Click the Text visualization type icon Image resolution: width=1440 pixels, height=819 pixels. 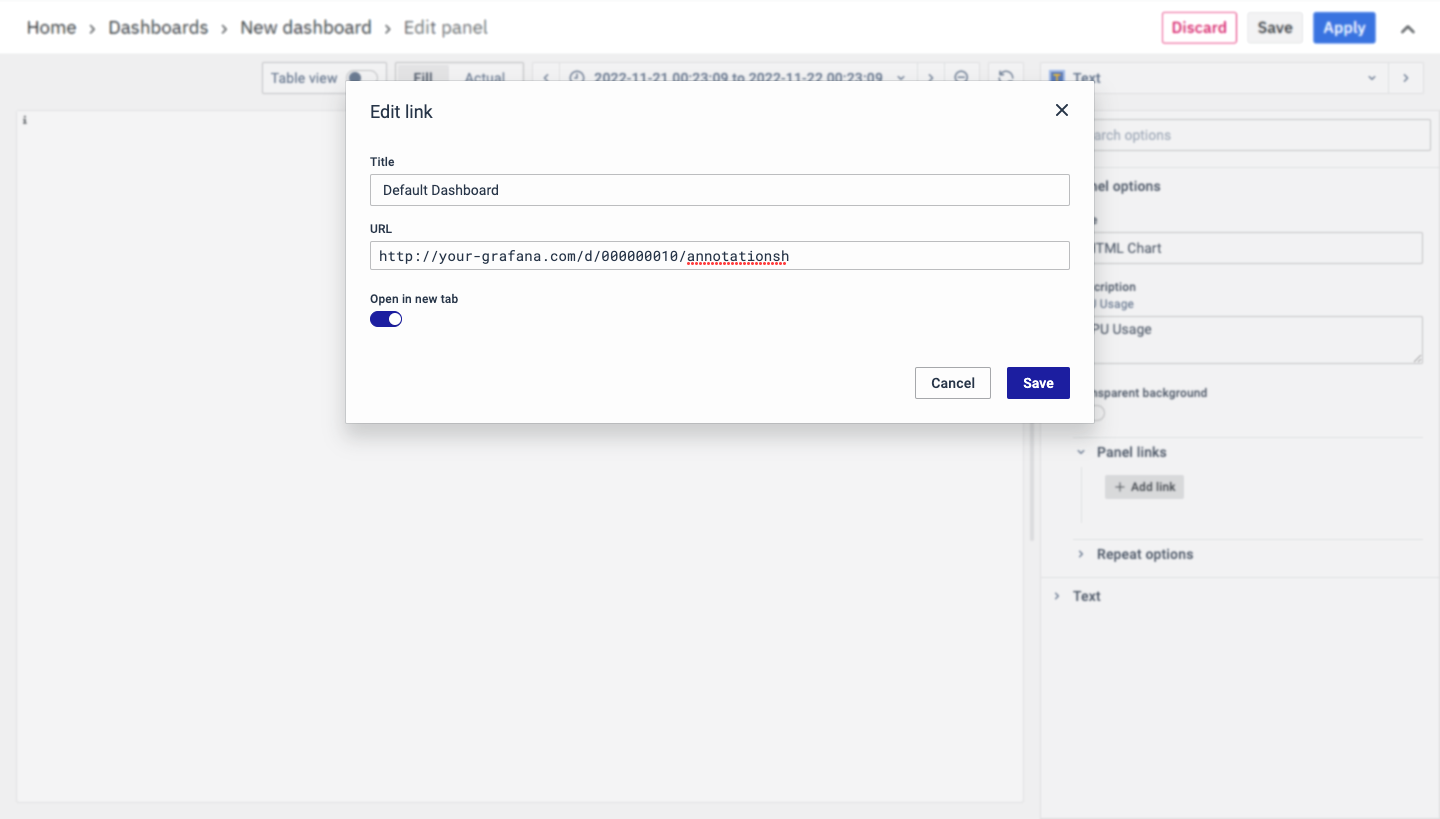(x=1057, y=78)
